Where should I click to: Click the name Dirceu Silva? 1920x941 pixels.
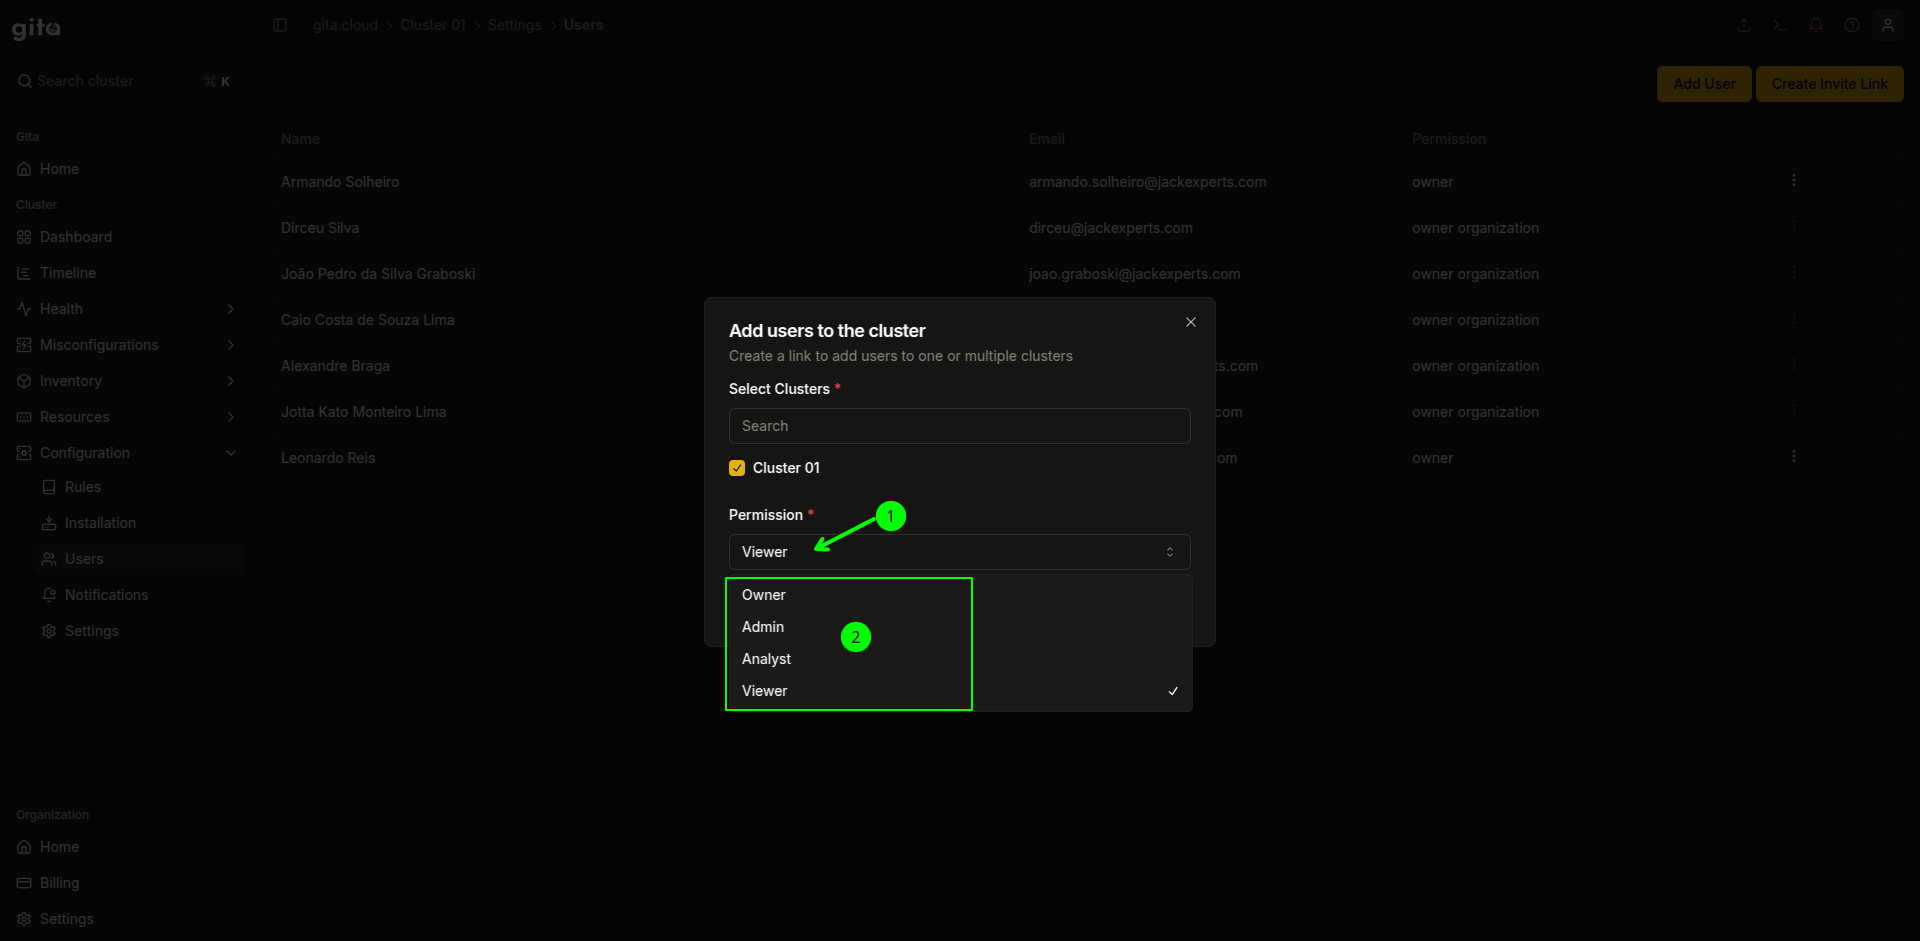point(320,228)
